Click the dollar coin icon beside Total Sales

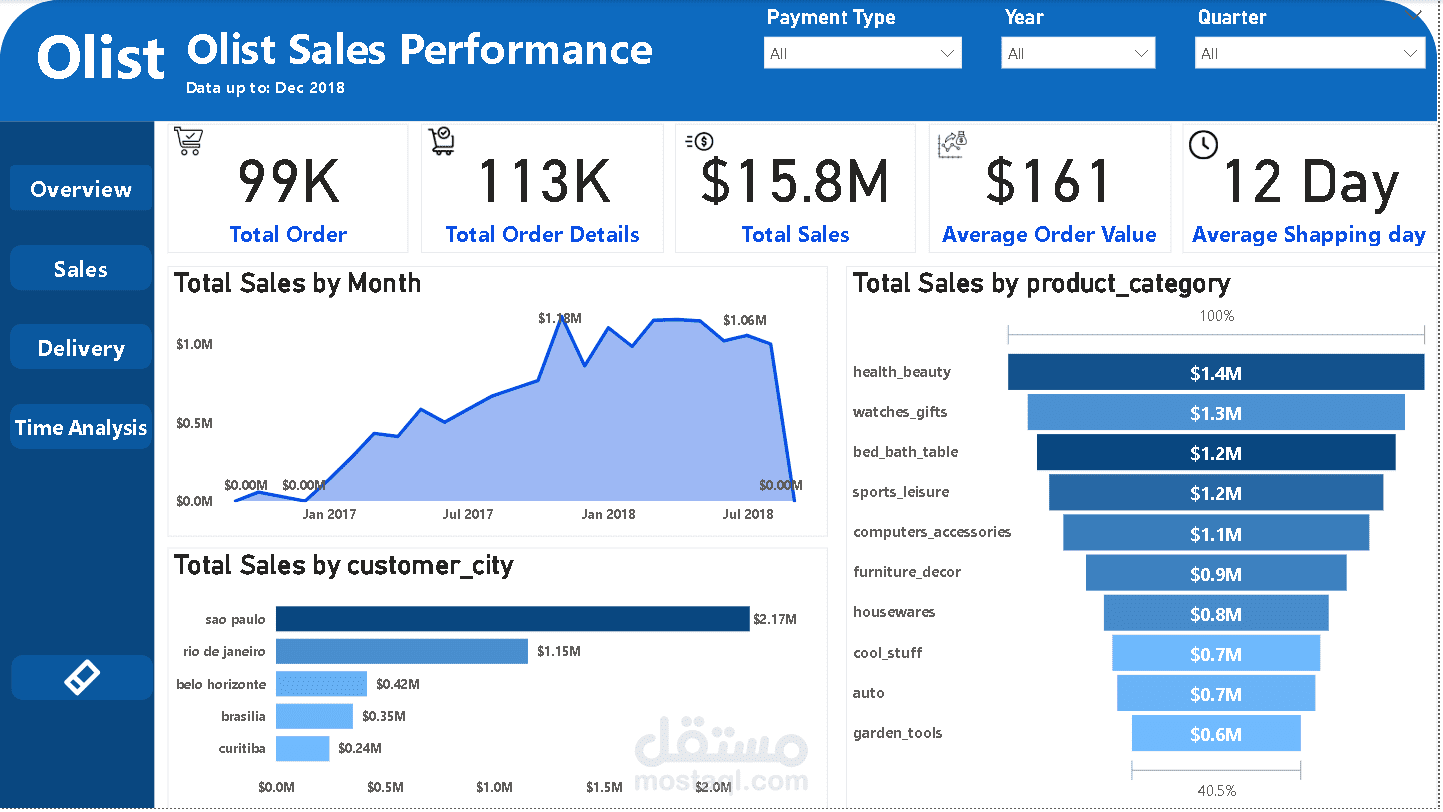click(x=699, y=142)
